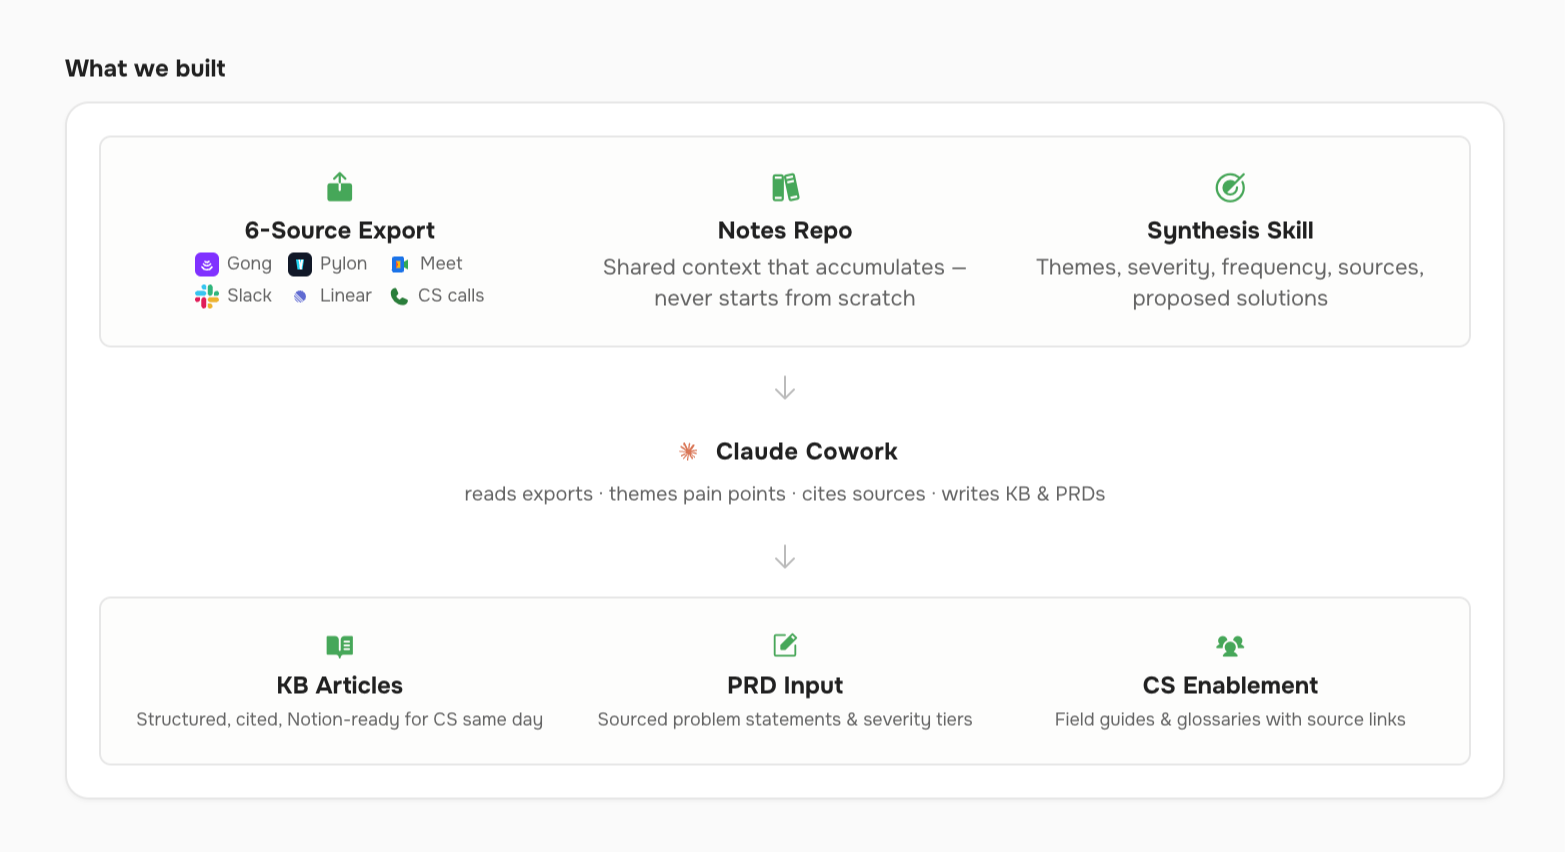The height and width of the screenshot is (852, 1565).
Task: Click the Synthesis Skill target icon
Action: 1230,187
